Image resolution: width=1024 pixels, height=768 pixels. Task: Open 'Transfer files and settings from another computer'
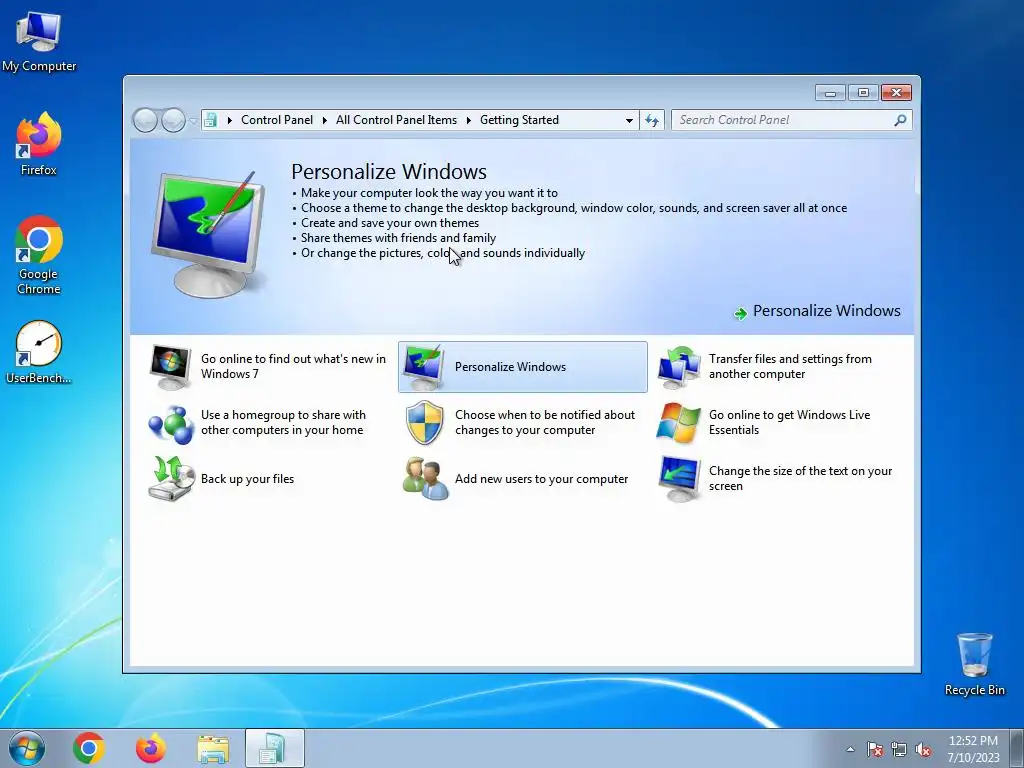coord(790,366)
